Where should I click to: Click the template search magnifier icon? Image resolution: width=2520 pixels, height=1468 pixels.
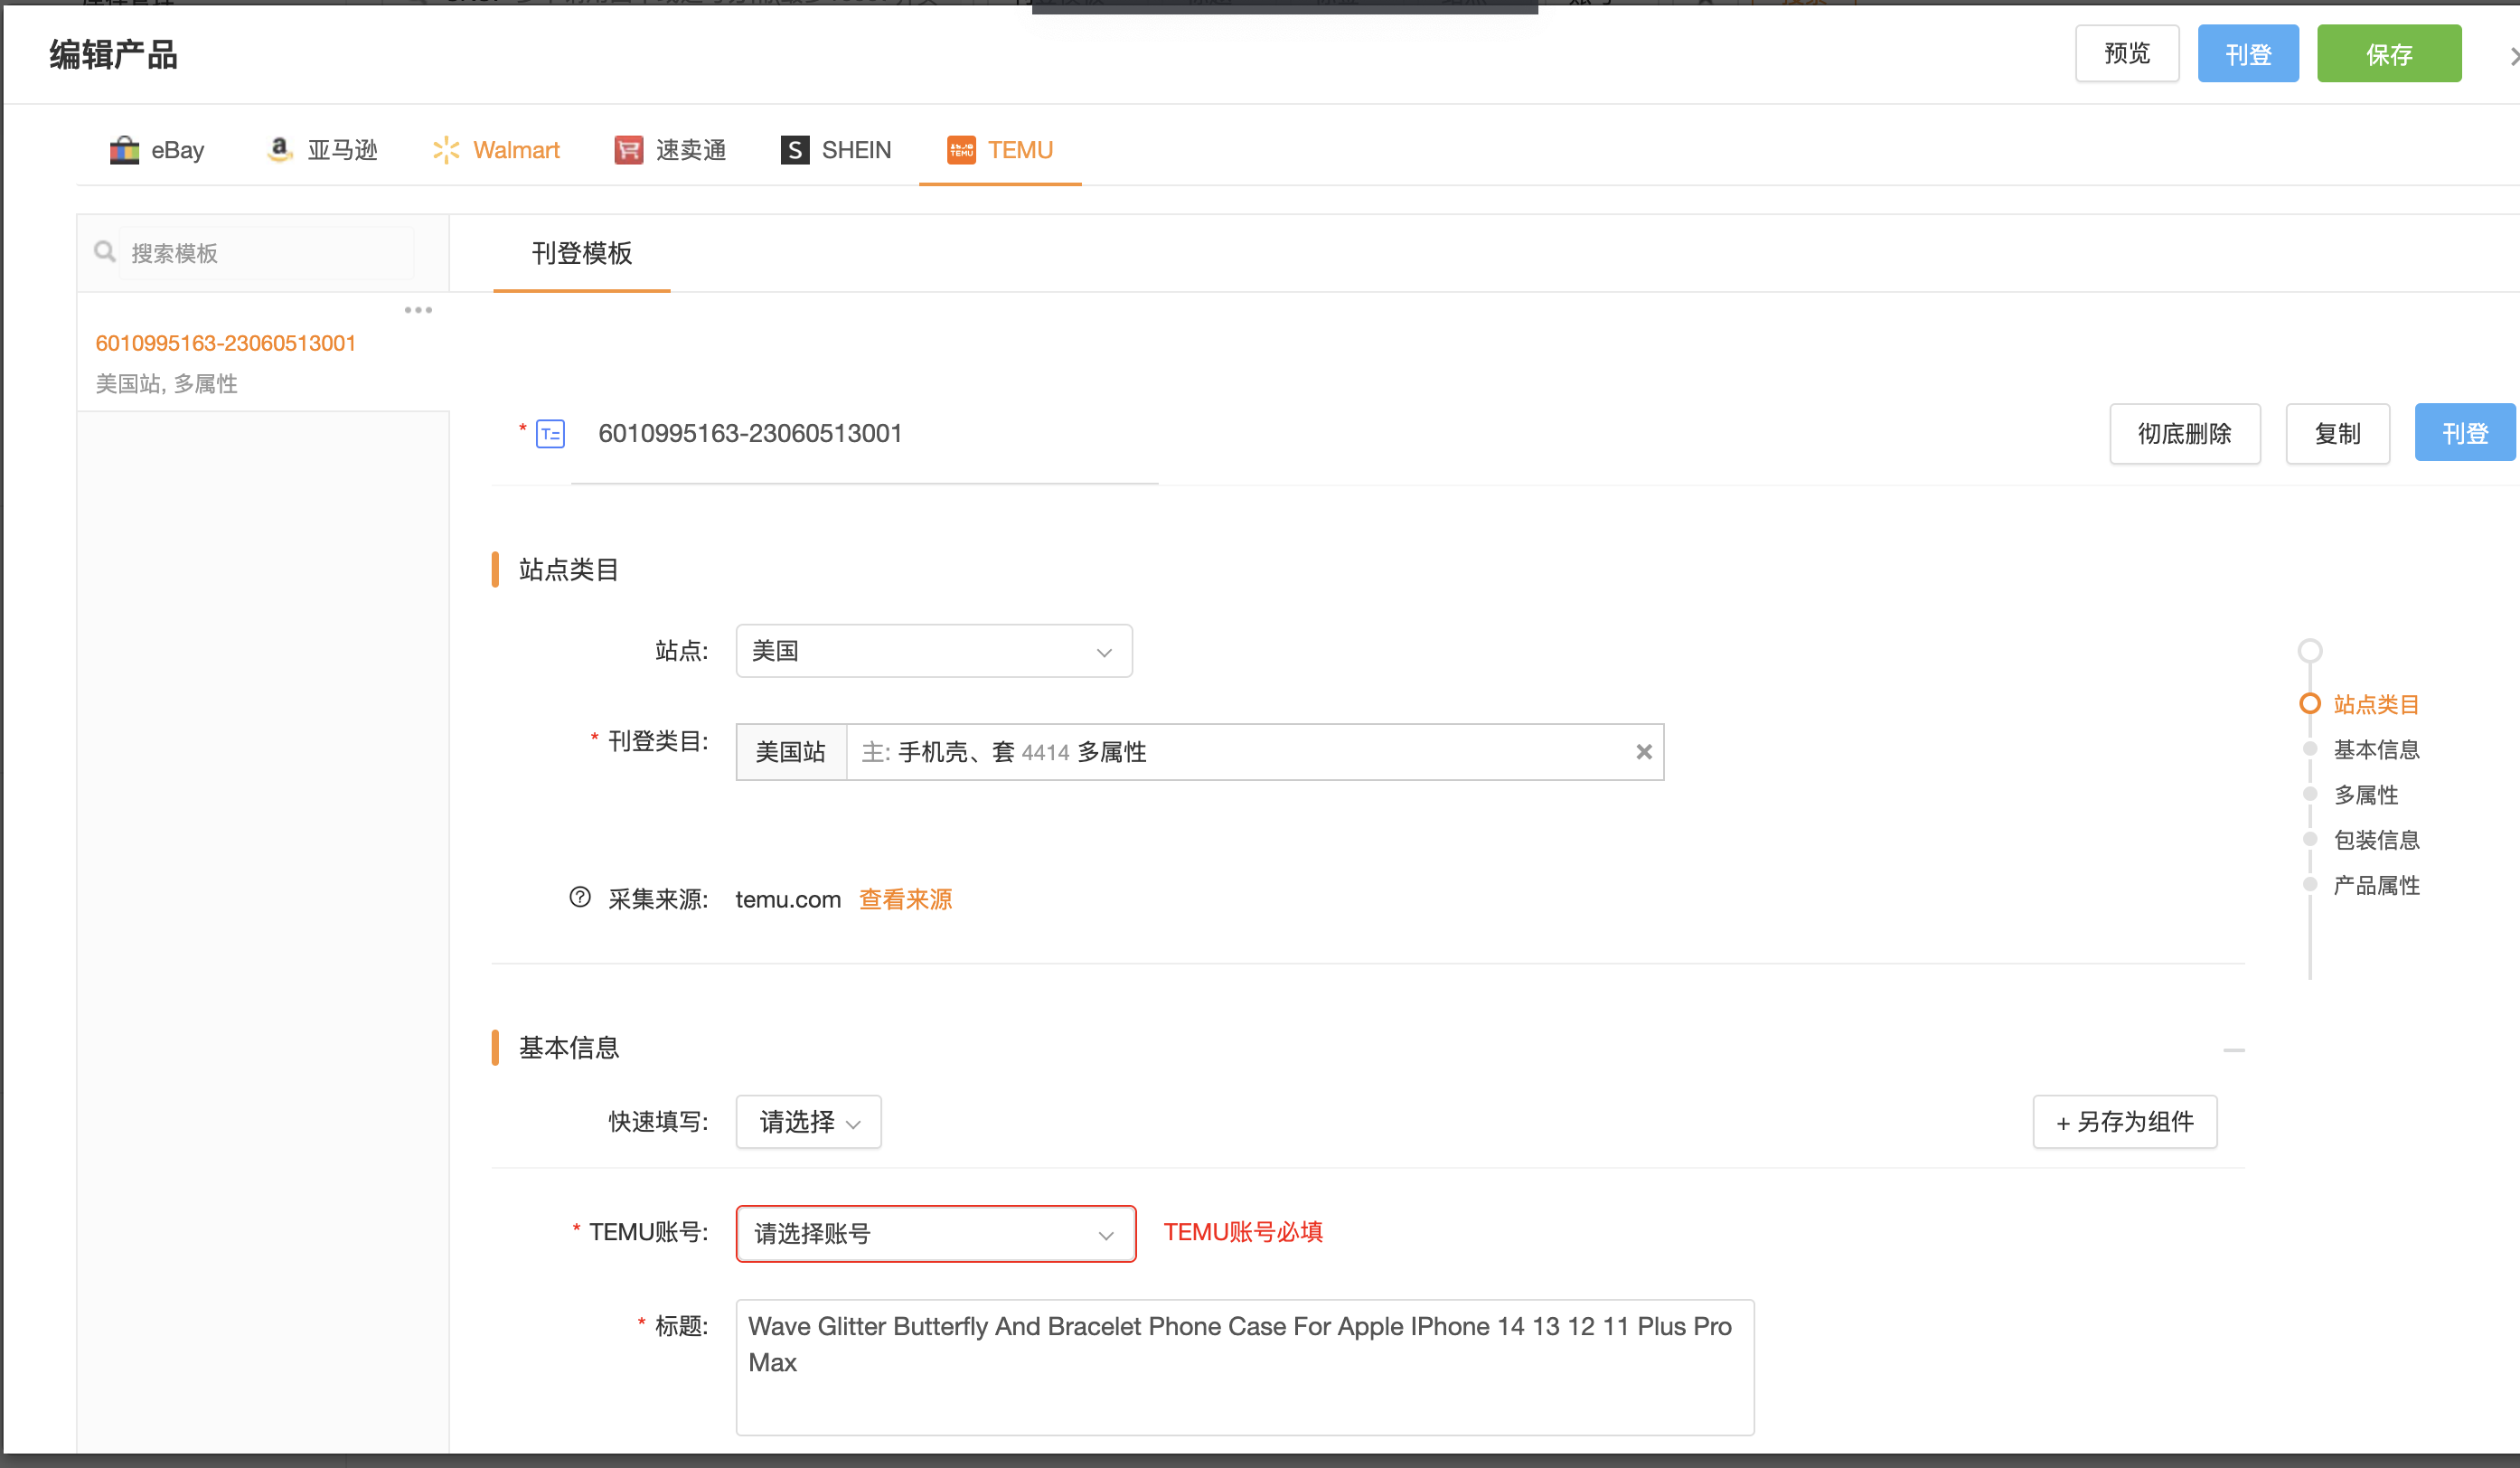pyautogui.click(x=104, y=252)
